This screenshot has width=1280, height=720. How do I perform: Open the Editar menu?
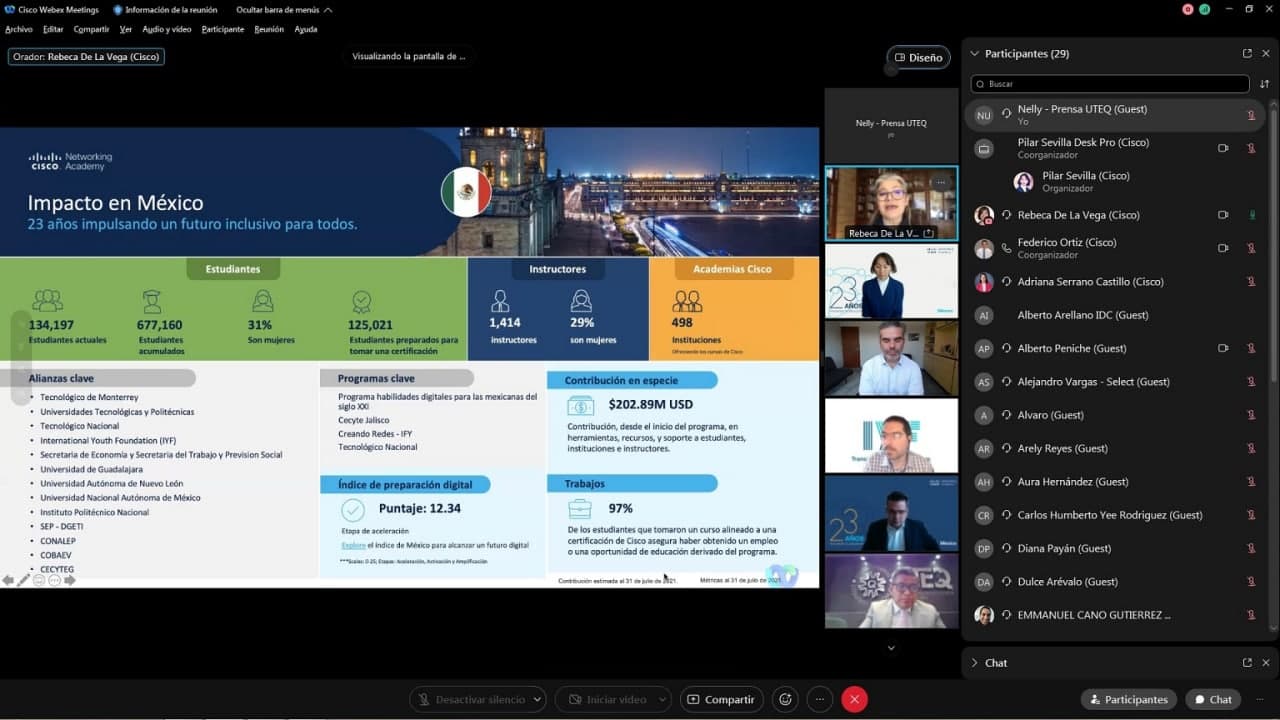point(53,29)
